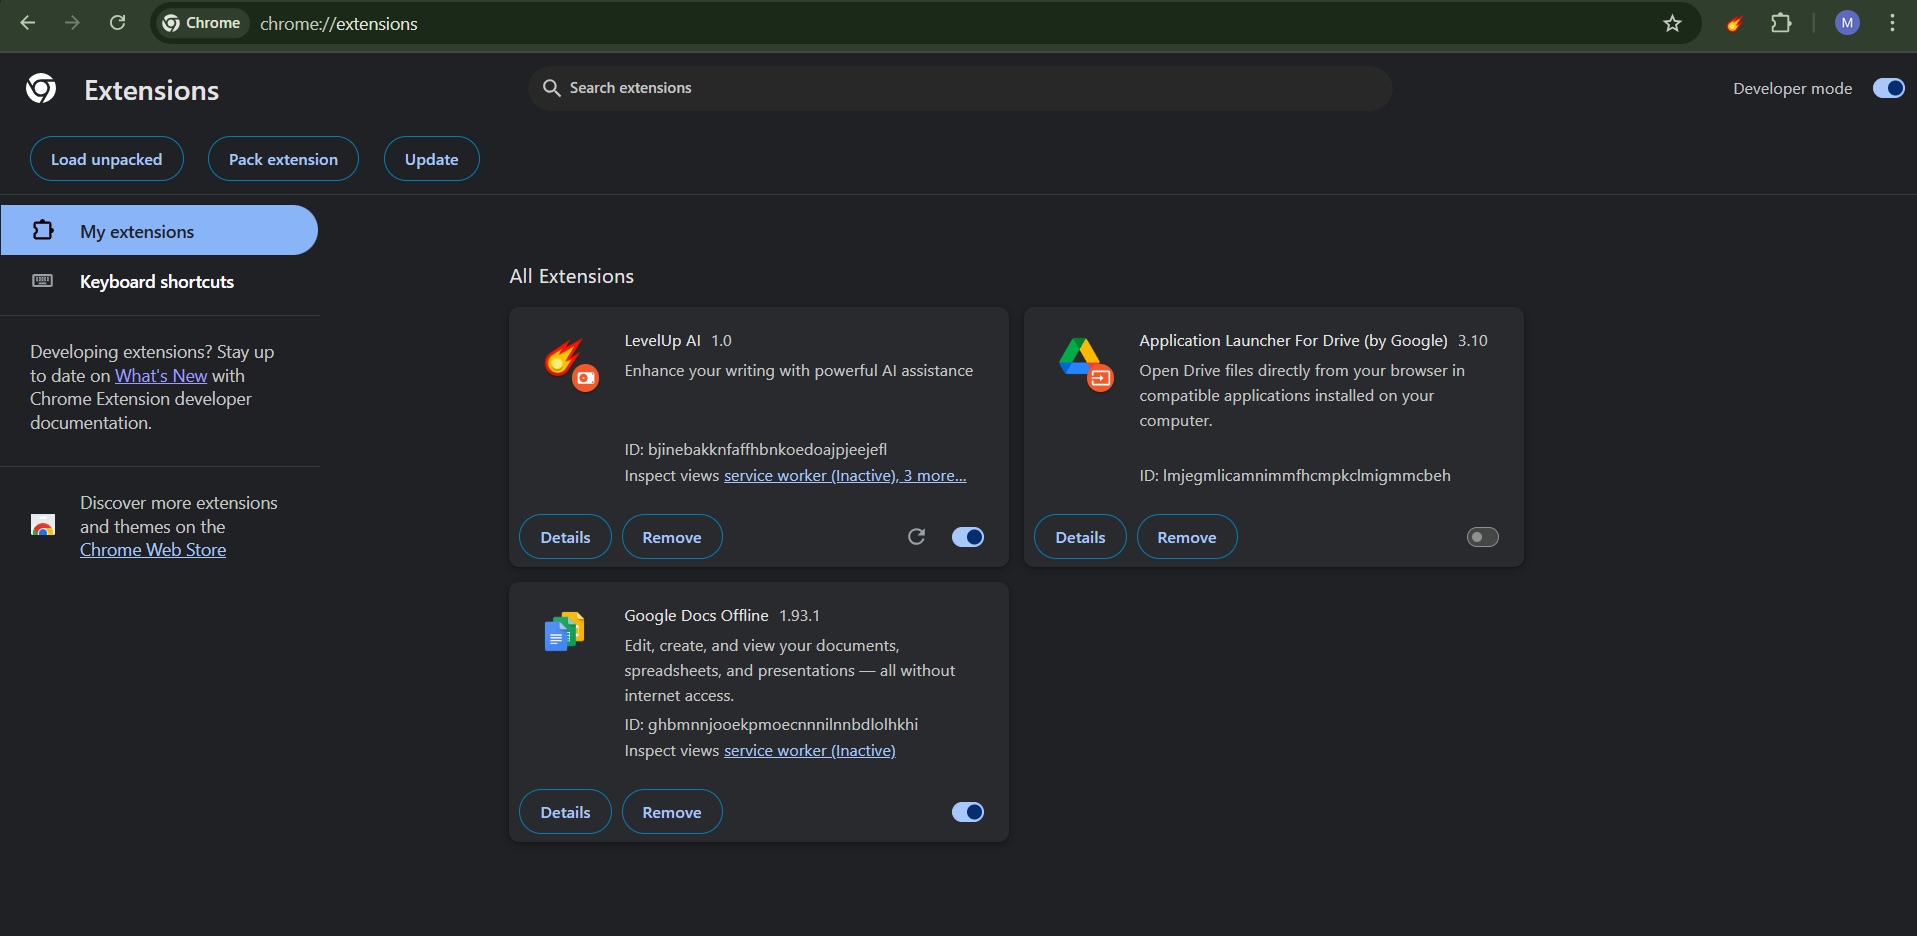The image size is (1917, 936).
Task: Open Details for Google Docs Offline
Action: point(565,812)
